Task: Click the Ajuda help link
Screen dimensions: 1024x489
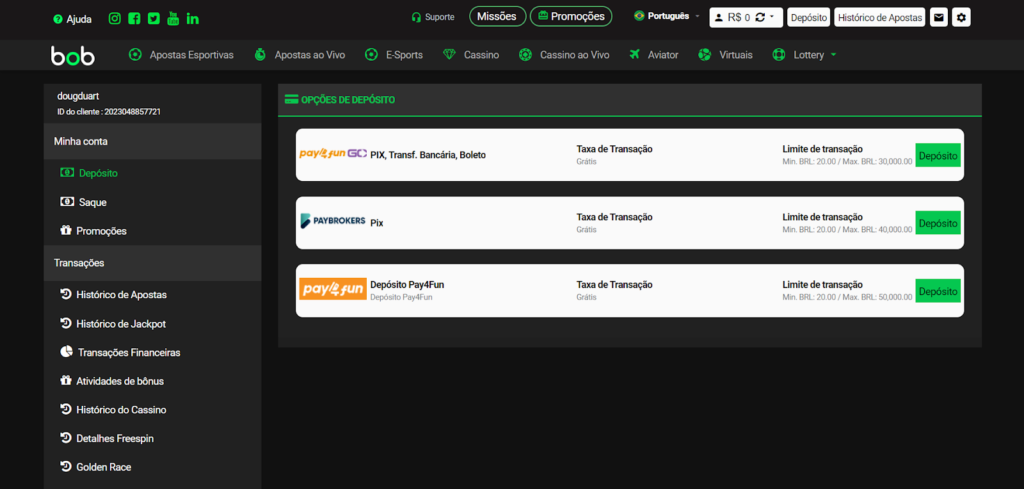Action: click(x=72, y=18)
